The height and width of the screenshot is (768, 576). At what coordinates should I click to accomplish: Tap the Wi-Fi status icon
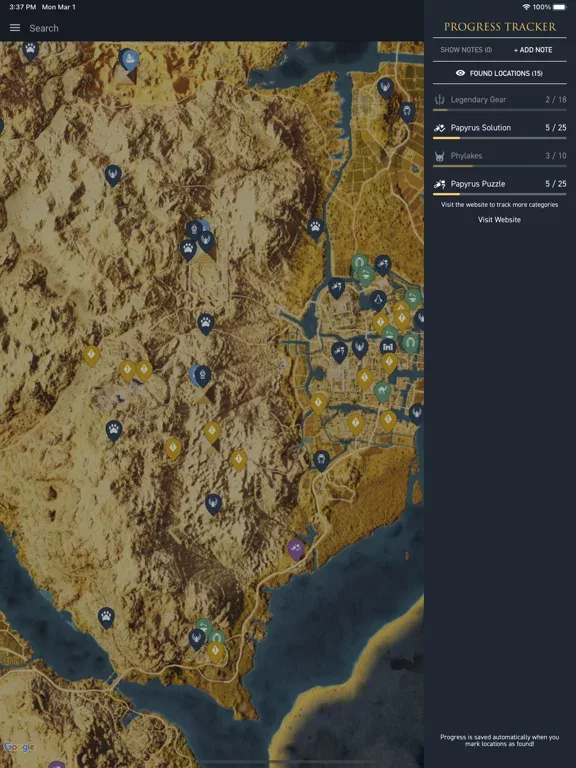point(526,7)
